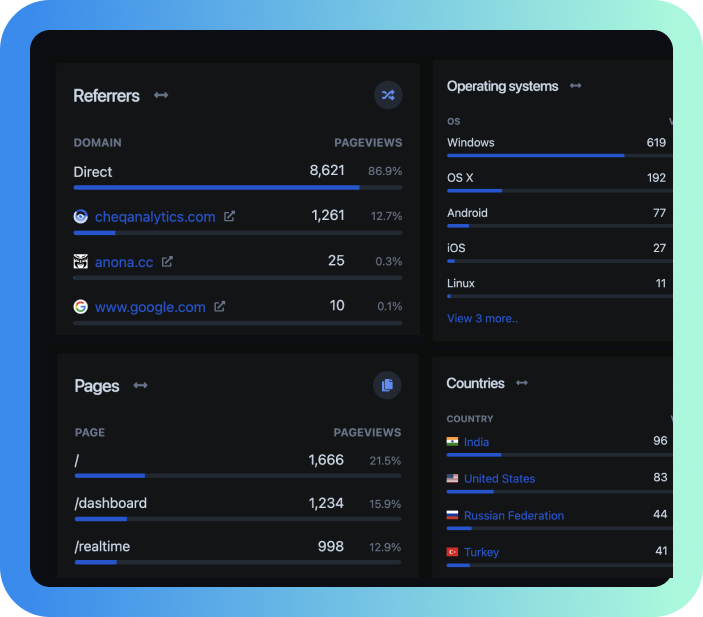Image resolution: width=703 pixels, height=617 pixels.
Task: Select the Windows operating system row
Action: click(560, 147)
